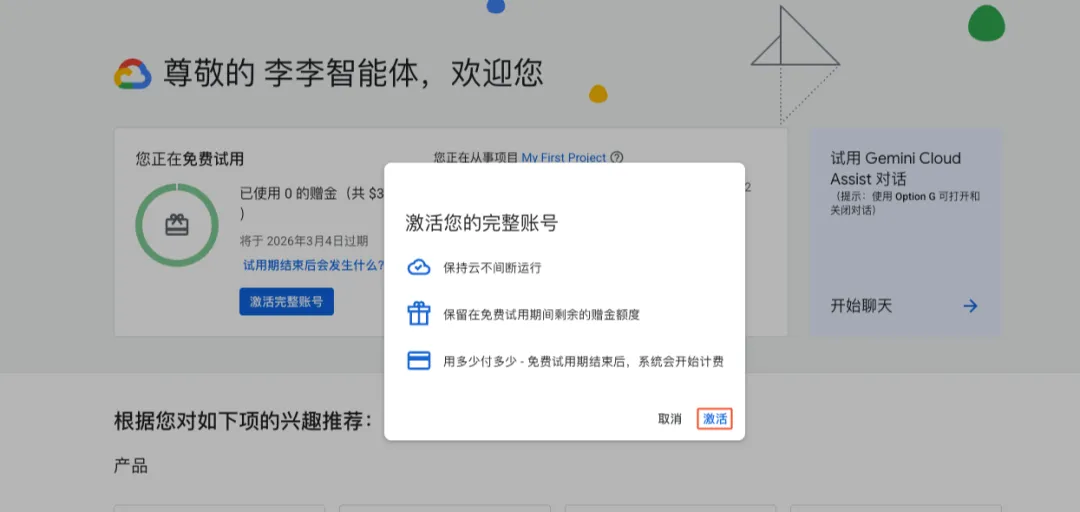Click the 保持云不间断运行 text
Image resolution: width=1080 pixels, height=512 pixels.
coord(492,268)
